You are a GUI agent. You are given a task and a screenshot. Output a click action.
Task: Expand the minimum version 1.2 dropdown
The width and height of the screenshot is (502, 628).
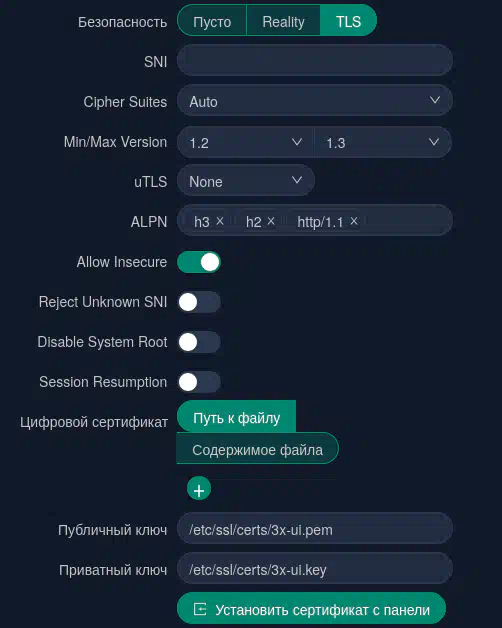click(x=245, y=142)
